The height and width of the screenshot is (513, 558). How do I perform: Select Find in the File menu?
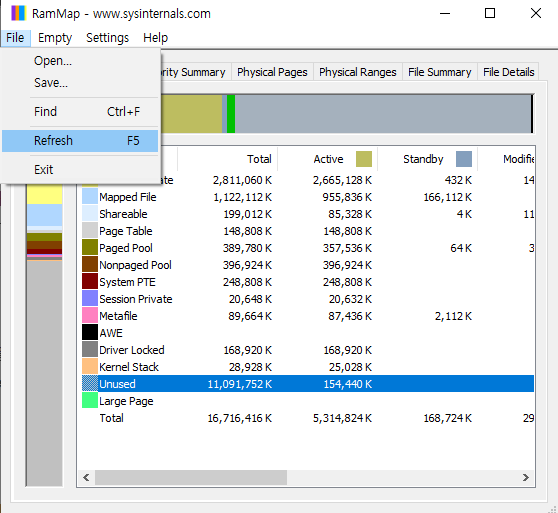click(80, 112)
